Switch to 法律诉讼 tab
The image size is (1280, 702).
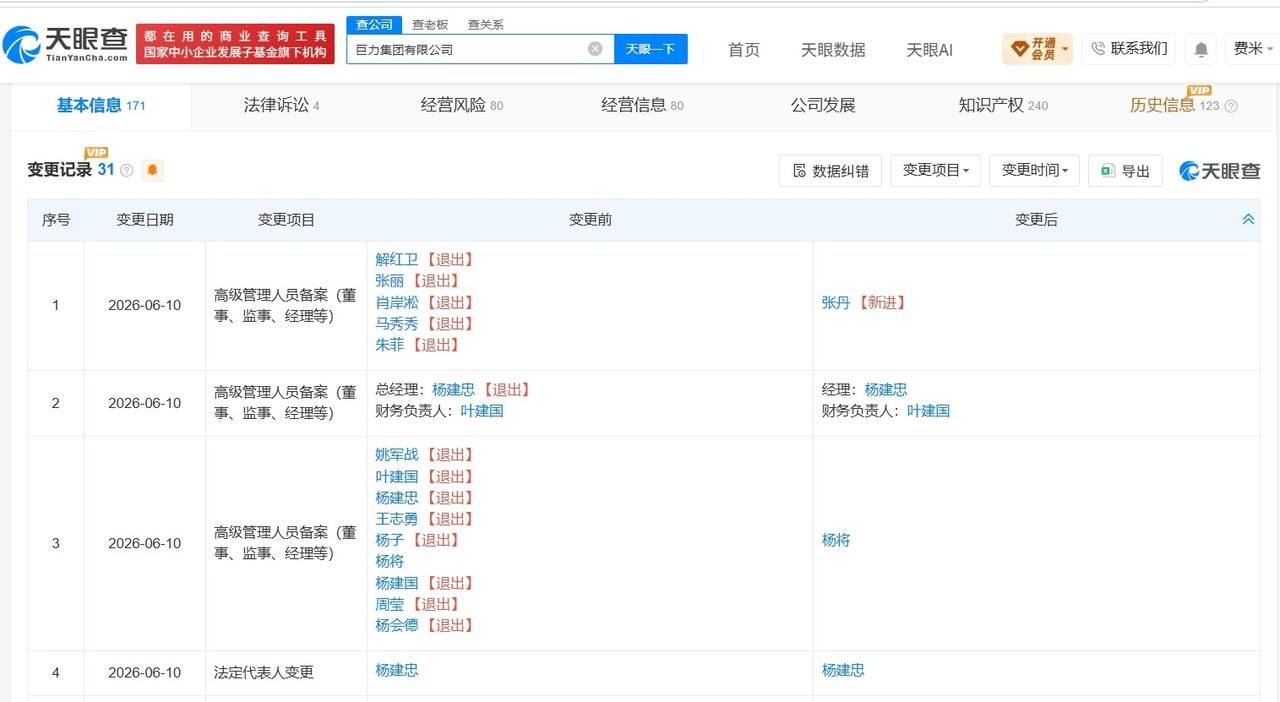coord(281,105)
